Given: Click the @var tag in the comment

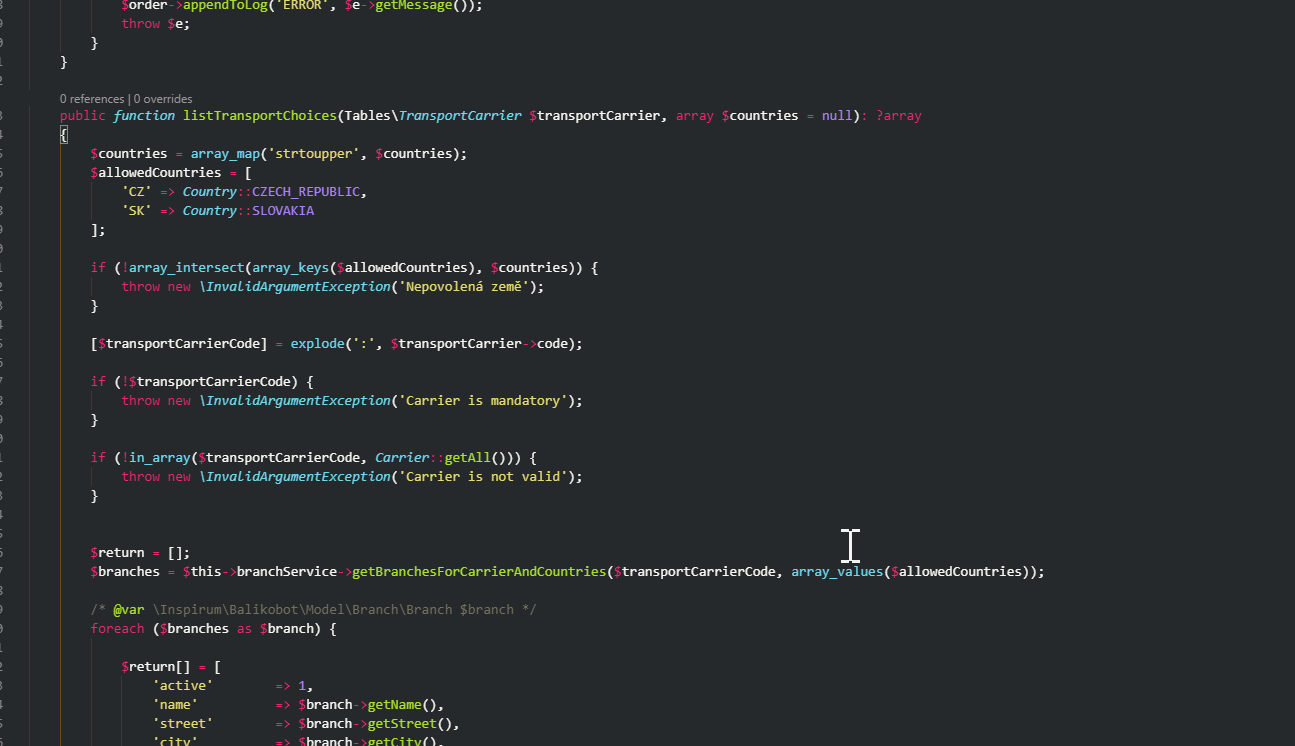Looking at the screenshot, I should (129, 610).
